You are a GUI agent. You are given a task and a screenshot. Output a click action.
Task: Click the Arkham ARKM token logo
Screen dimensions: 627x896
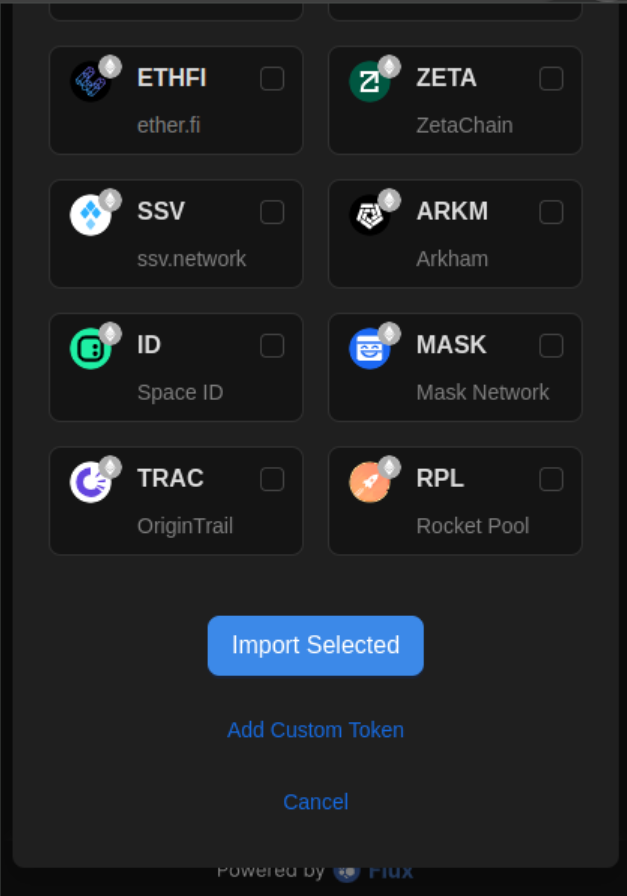tap(369, 215)
